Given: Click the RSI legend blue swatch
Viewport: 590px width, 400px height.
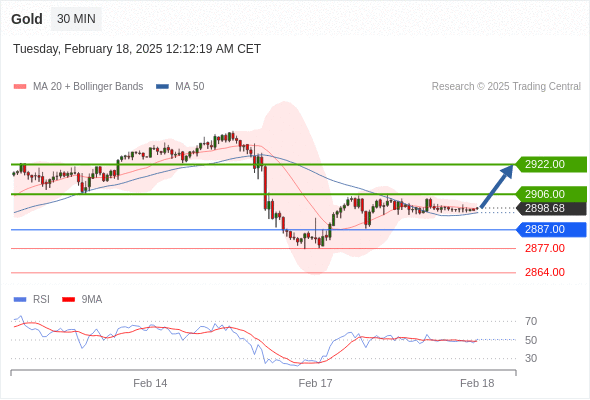Looking at the screenshot, I should pyautogui.click(x=20, y=300).
